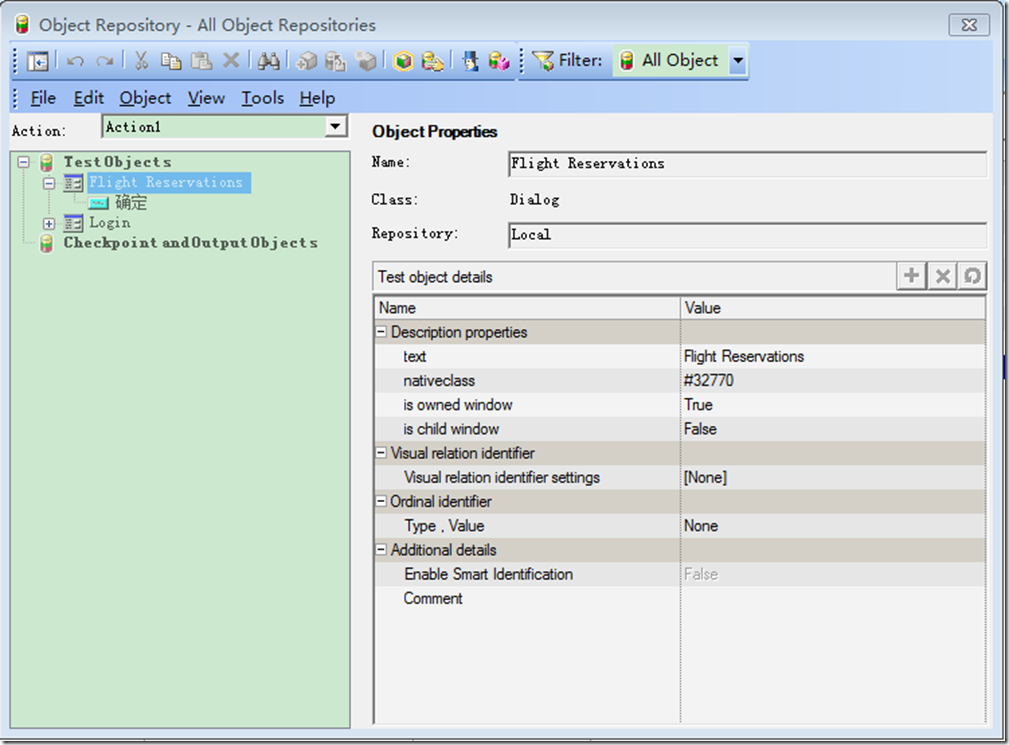Click the Enable Smart Identification value False
Screen dimensions: 1009x745
pos(701,574)
